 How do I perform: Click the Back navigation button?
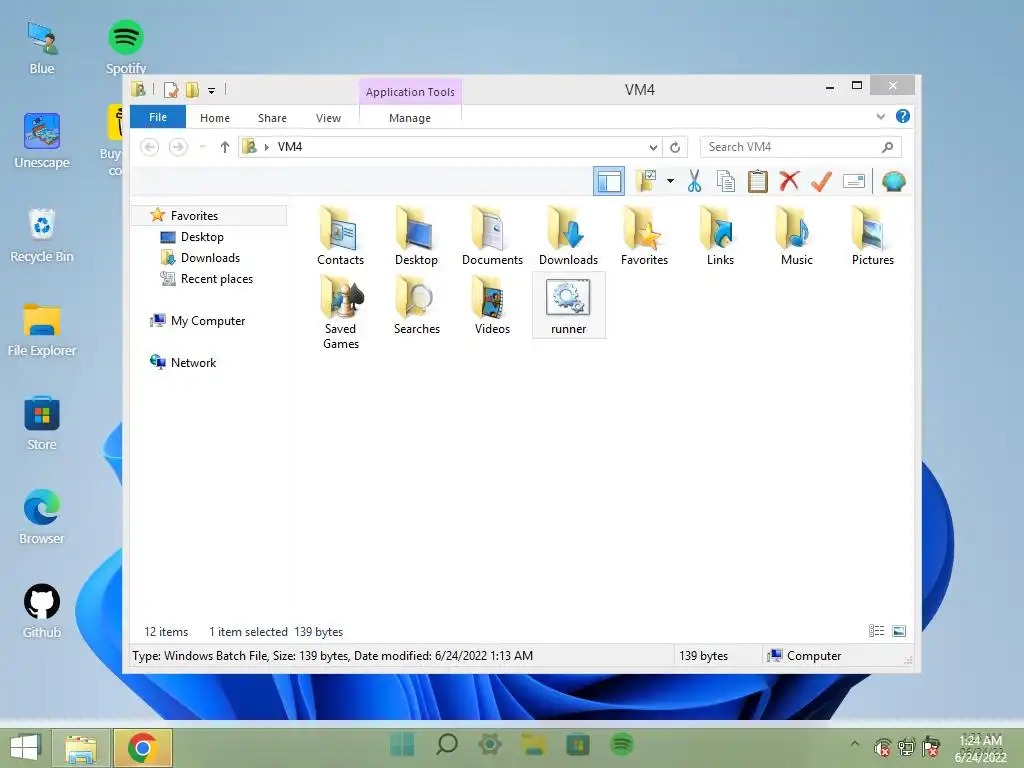pos(150,147)
